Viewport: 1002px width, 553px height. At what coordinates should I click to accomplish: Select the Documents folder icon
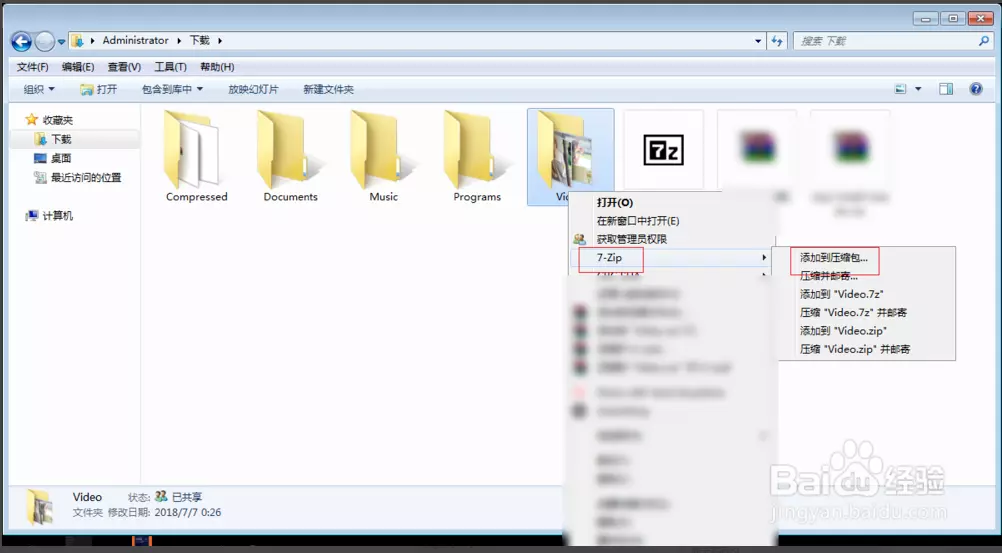click(x=289, y=150)
